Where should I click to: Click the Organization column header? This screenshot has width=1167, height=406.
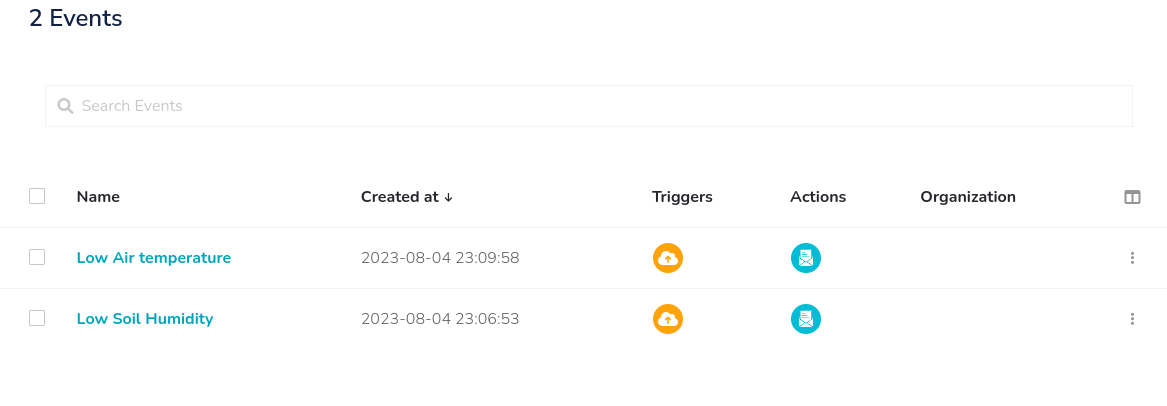click(x=968, y=197)
